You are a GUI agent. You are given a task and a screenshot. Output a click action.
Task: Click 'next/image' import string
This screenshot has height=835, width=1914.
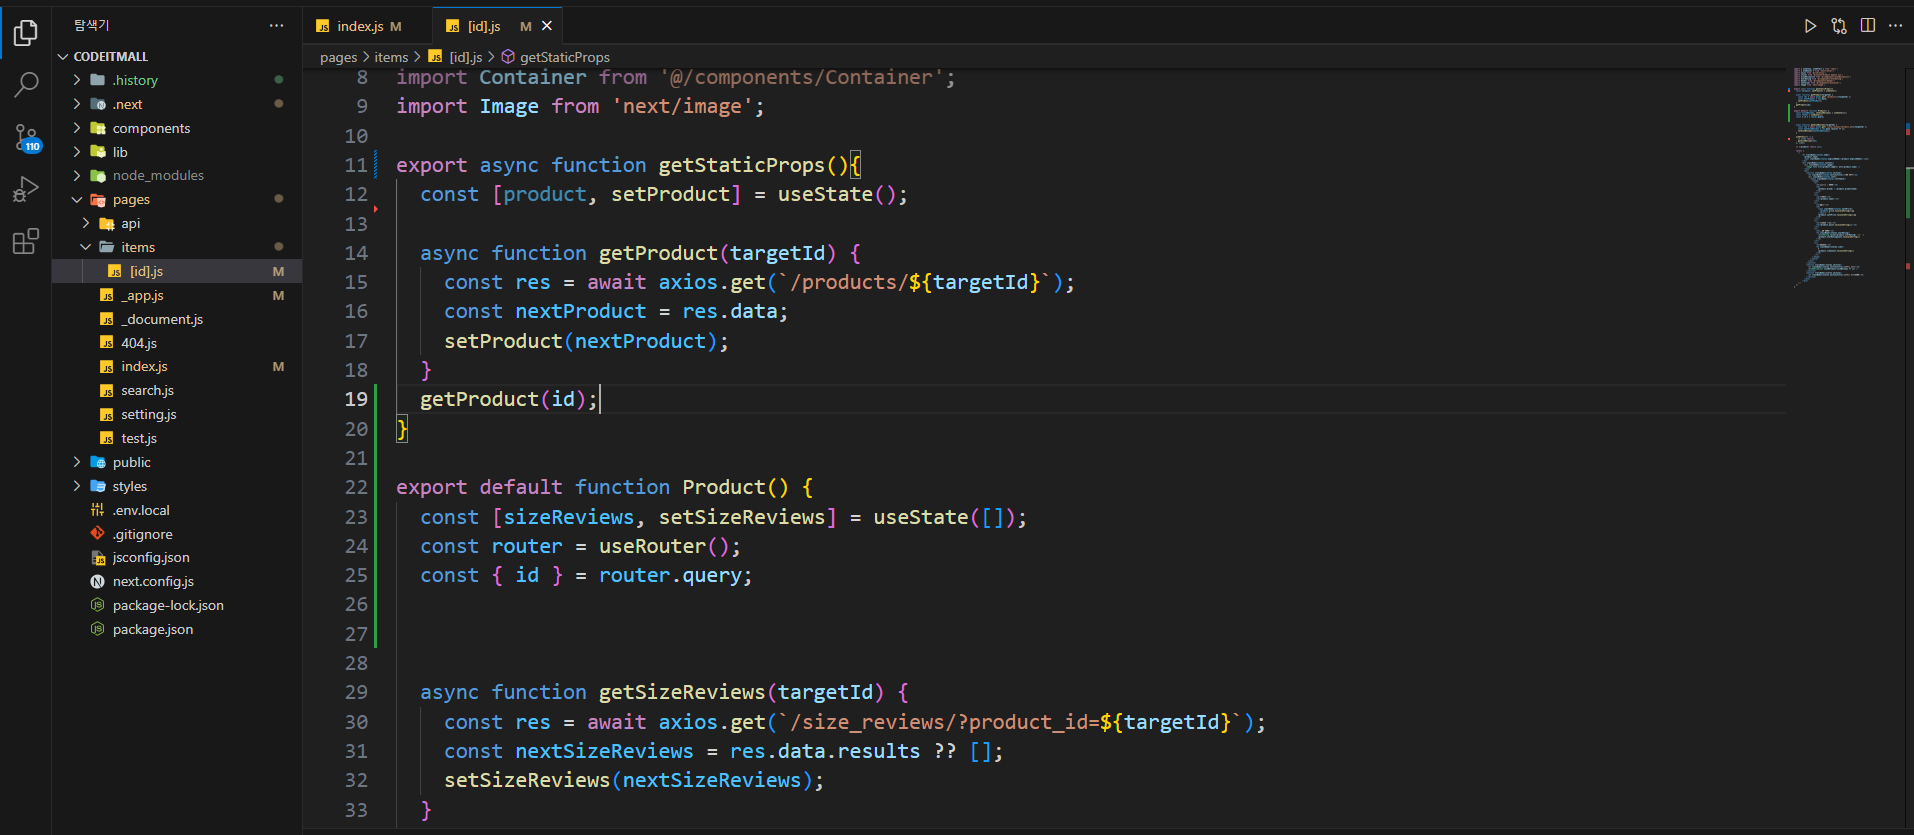point(682,106)
